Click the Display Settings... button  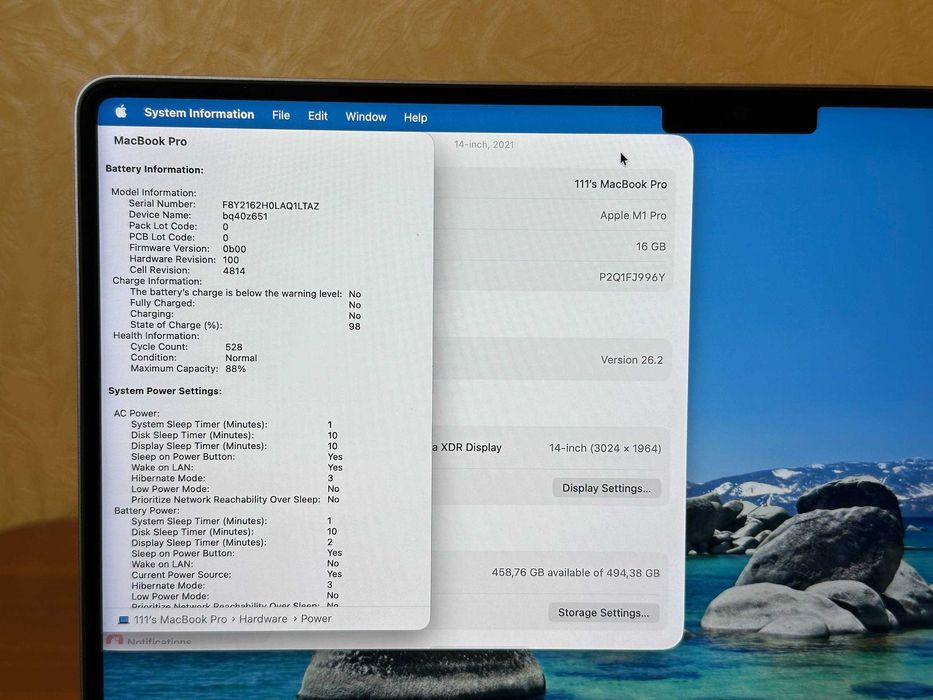click(x=606, y=488)
